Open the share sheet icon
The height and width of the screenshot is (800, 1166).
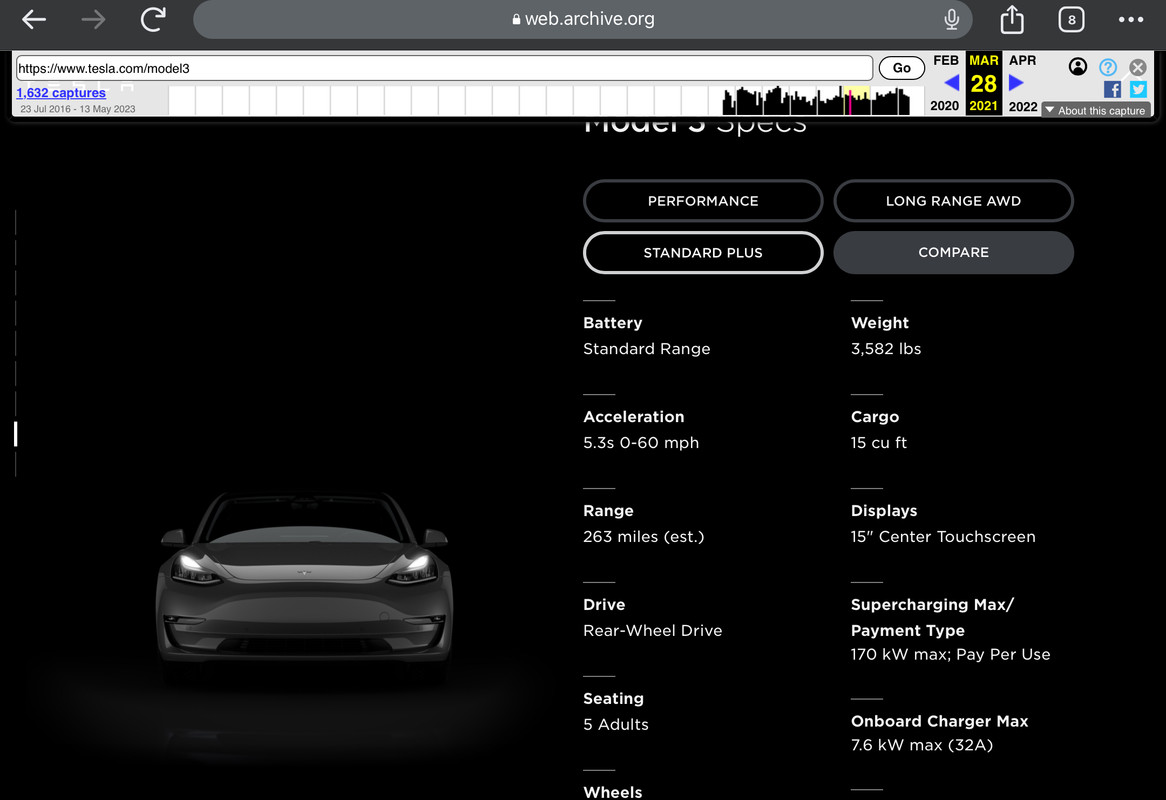1011,19
